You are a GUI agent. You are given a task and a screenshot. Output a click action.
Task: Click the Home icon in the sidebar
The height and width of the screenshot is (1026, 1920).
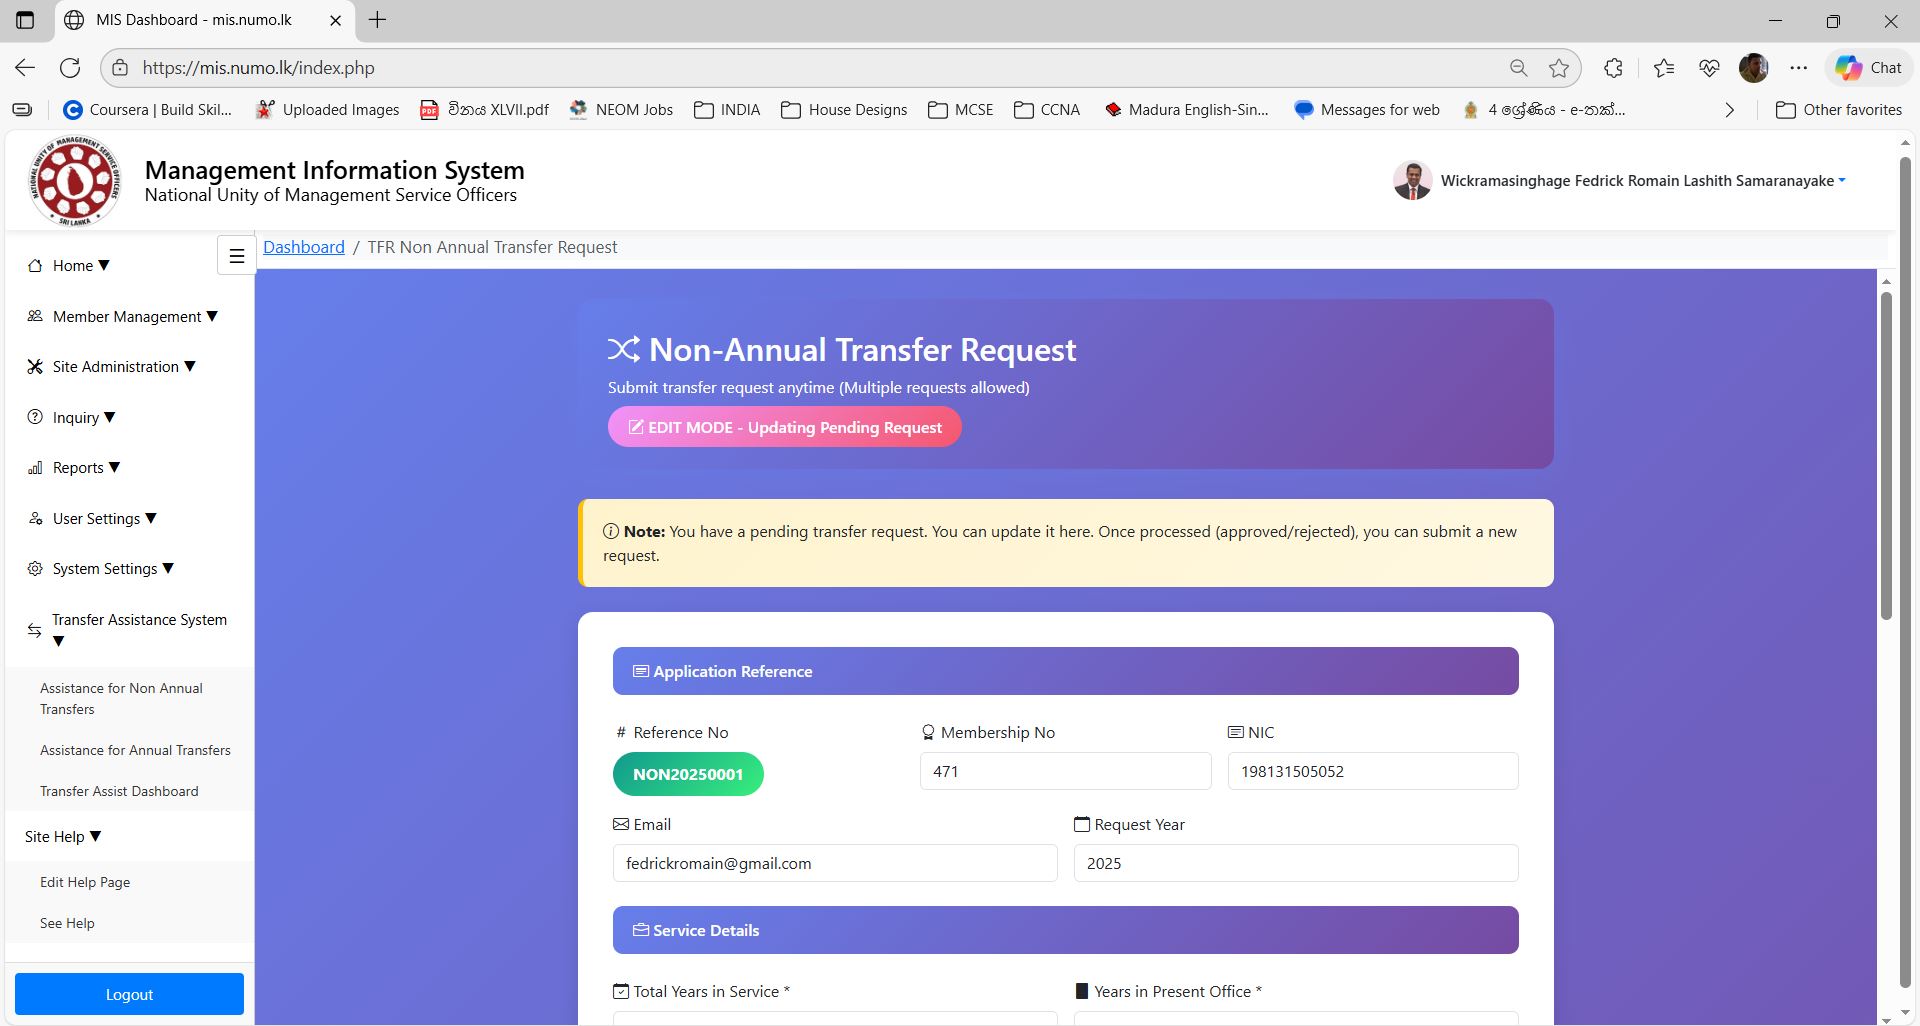click(33, 265)
